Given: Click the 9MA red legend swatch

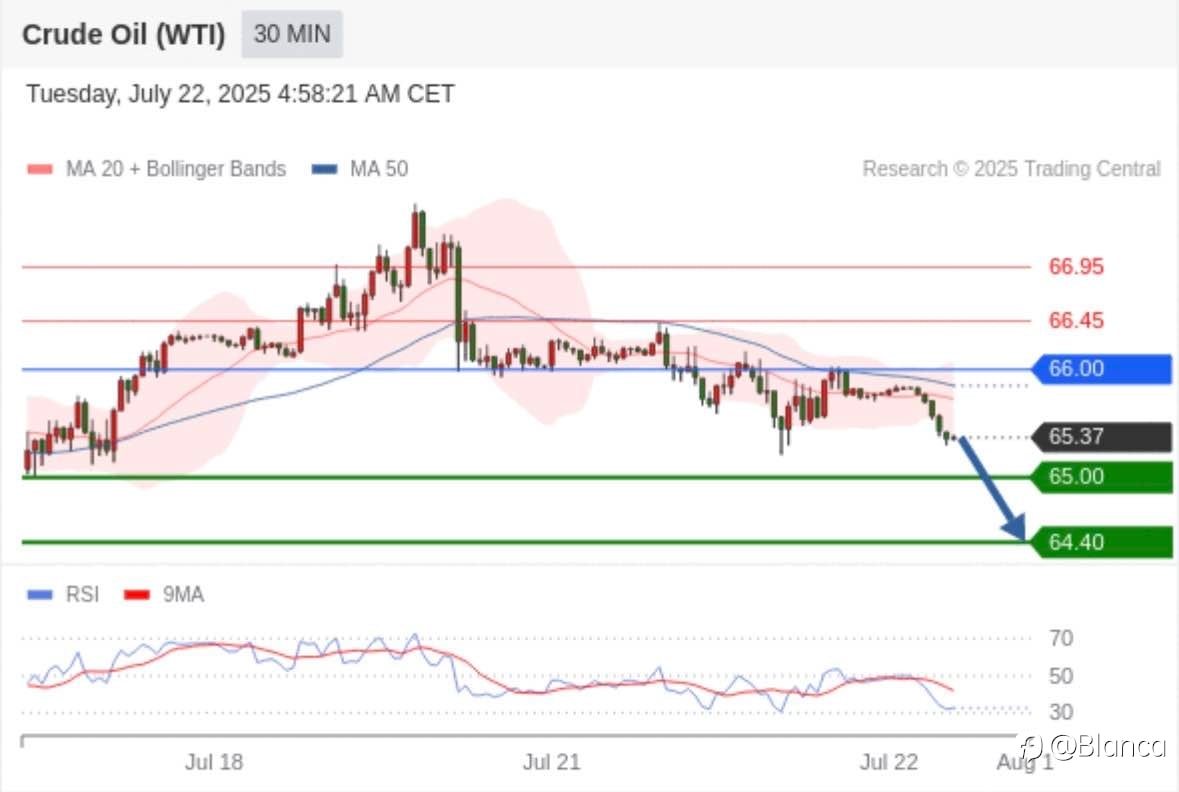Looking at the screenshot, I should [x=136, y=595].
